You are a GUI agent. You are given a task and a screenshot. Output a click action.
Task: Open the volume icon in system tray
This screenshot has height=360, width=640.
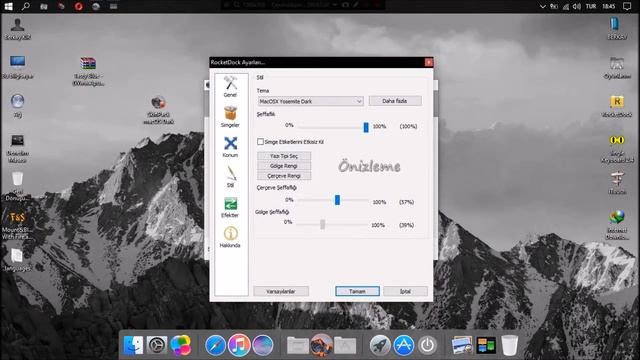577,6
